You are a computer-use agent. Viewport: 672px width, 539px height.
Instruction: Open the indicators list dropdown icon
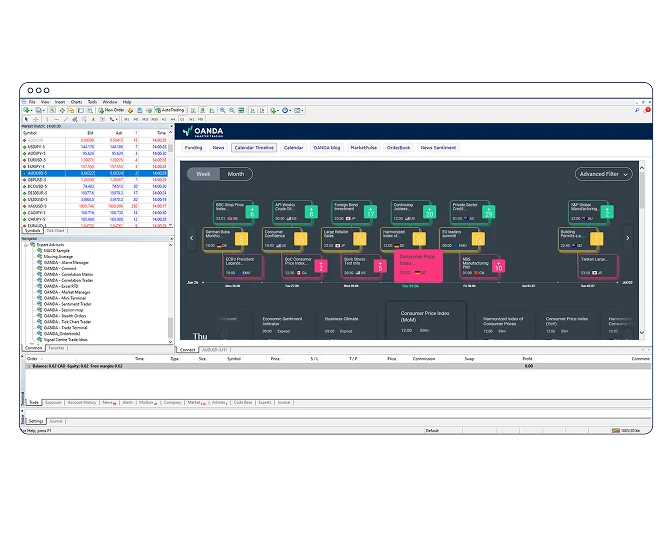274,110
